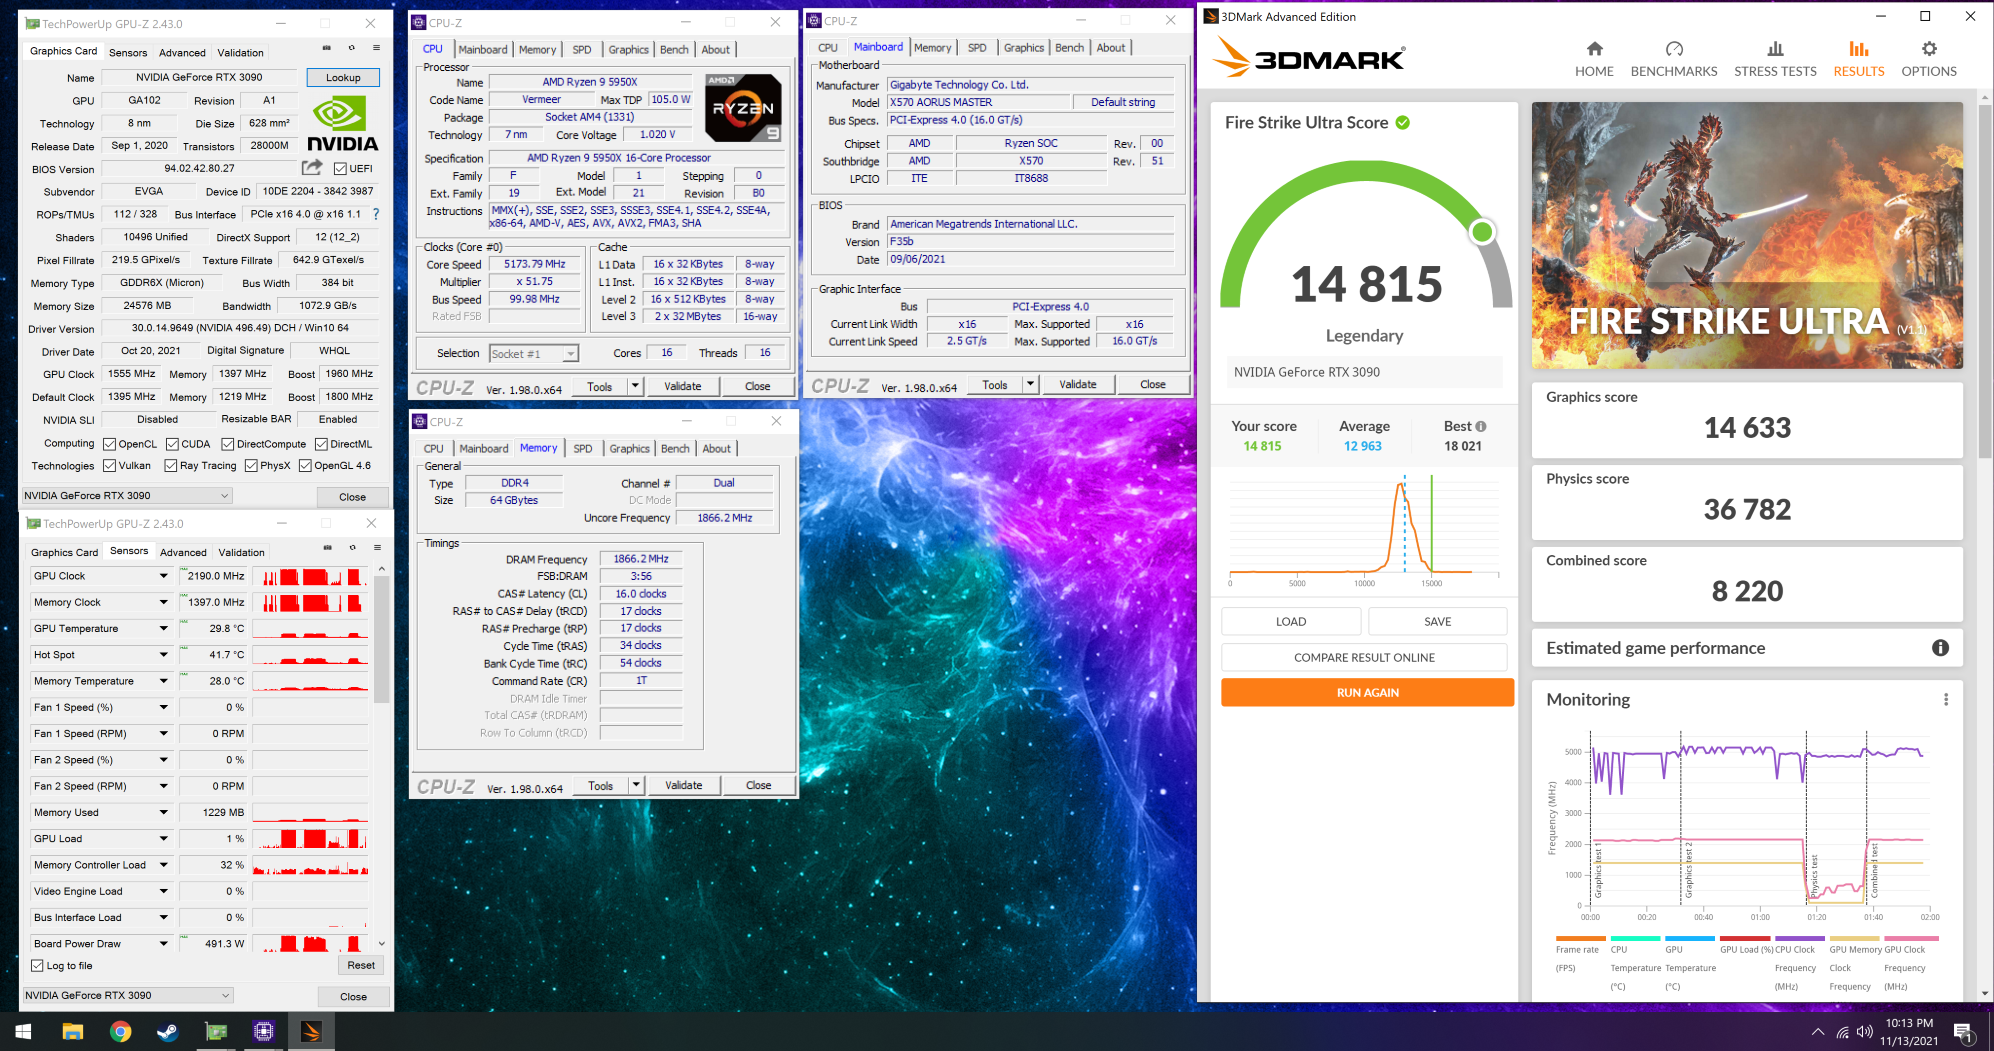Click GPU-Z Sensors window camera icon

point(327,547)
